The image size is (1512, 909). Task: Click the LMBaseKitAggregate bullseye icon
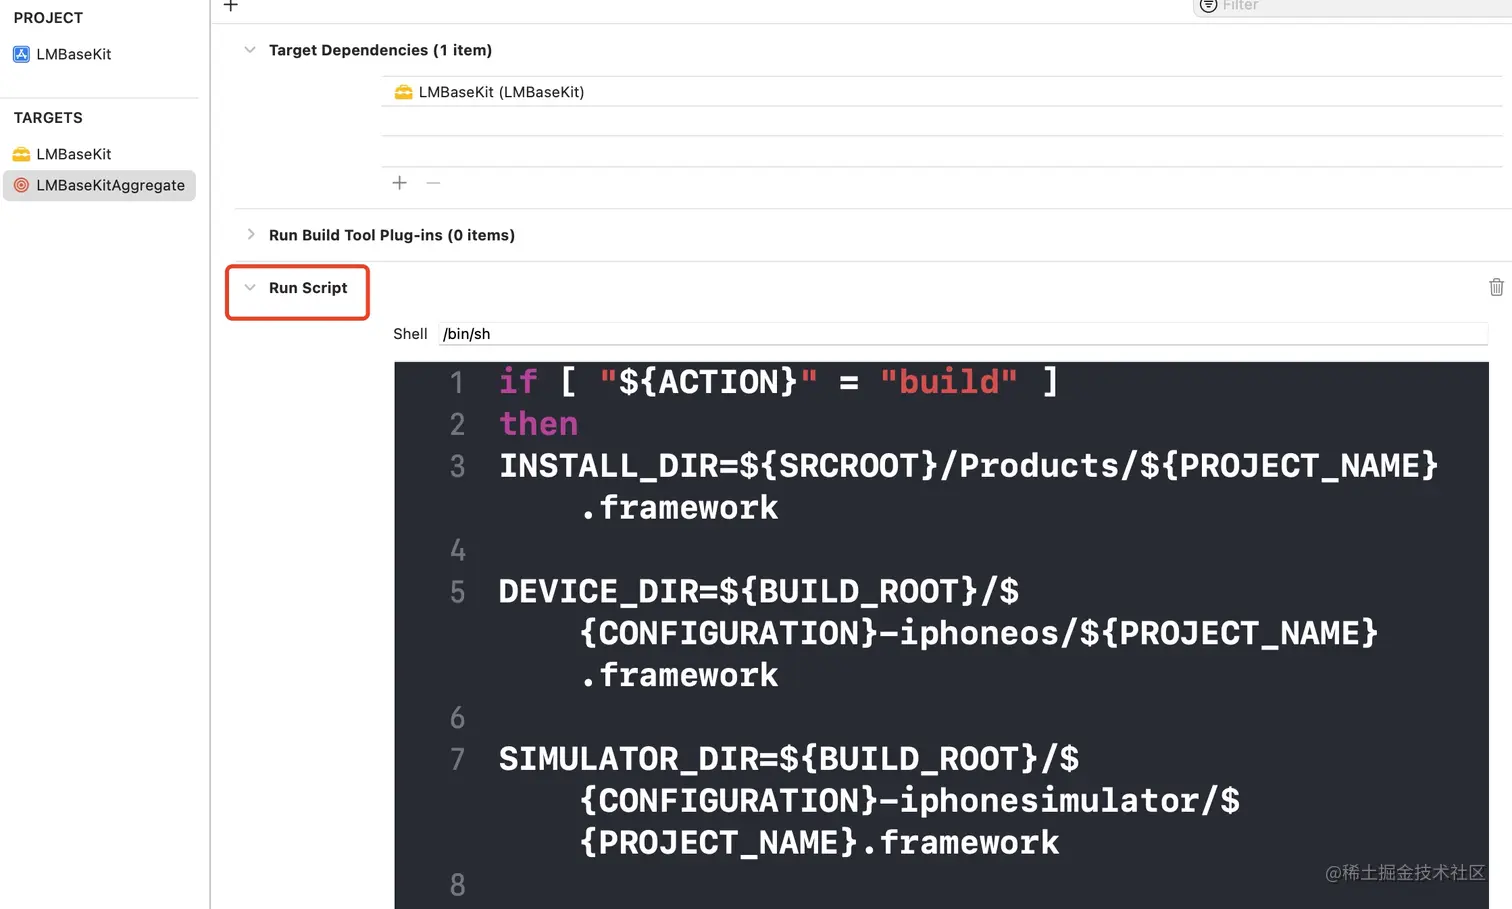click(21, 185)
